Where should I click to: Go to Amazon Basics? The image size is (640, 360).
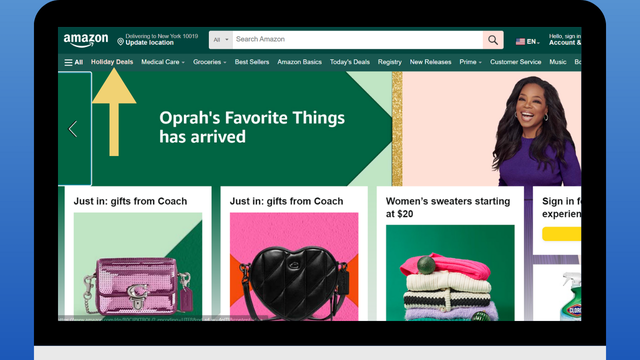[300, 62]
